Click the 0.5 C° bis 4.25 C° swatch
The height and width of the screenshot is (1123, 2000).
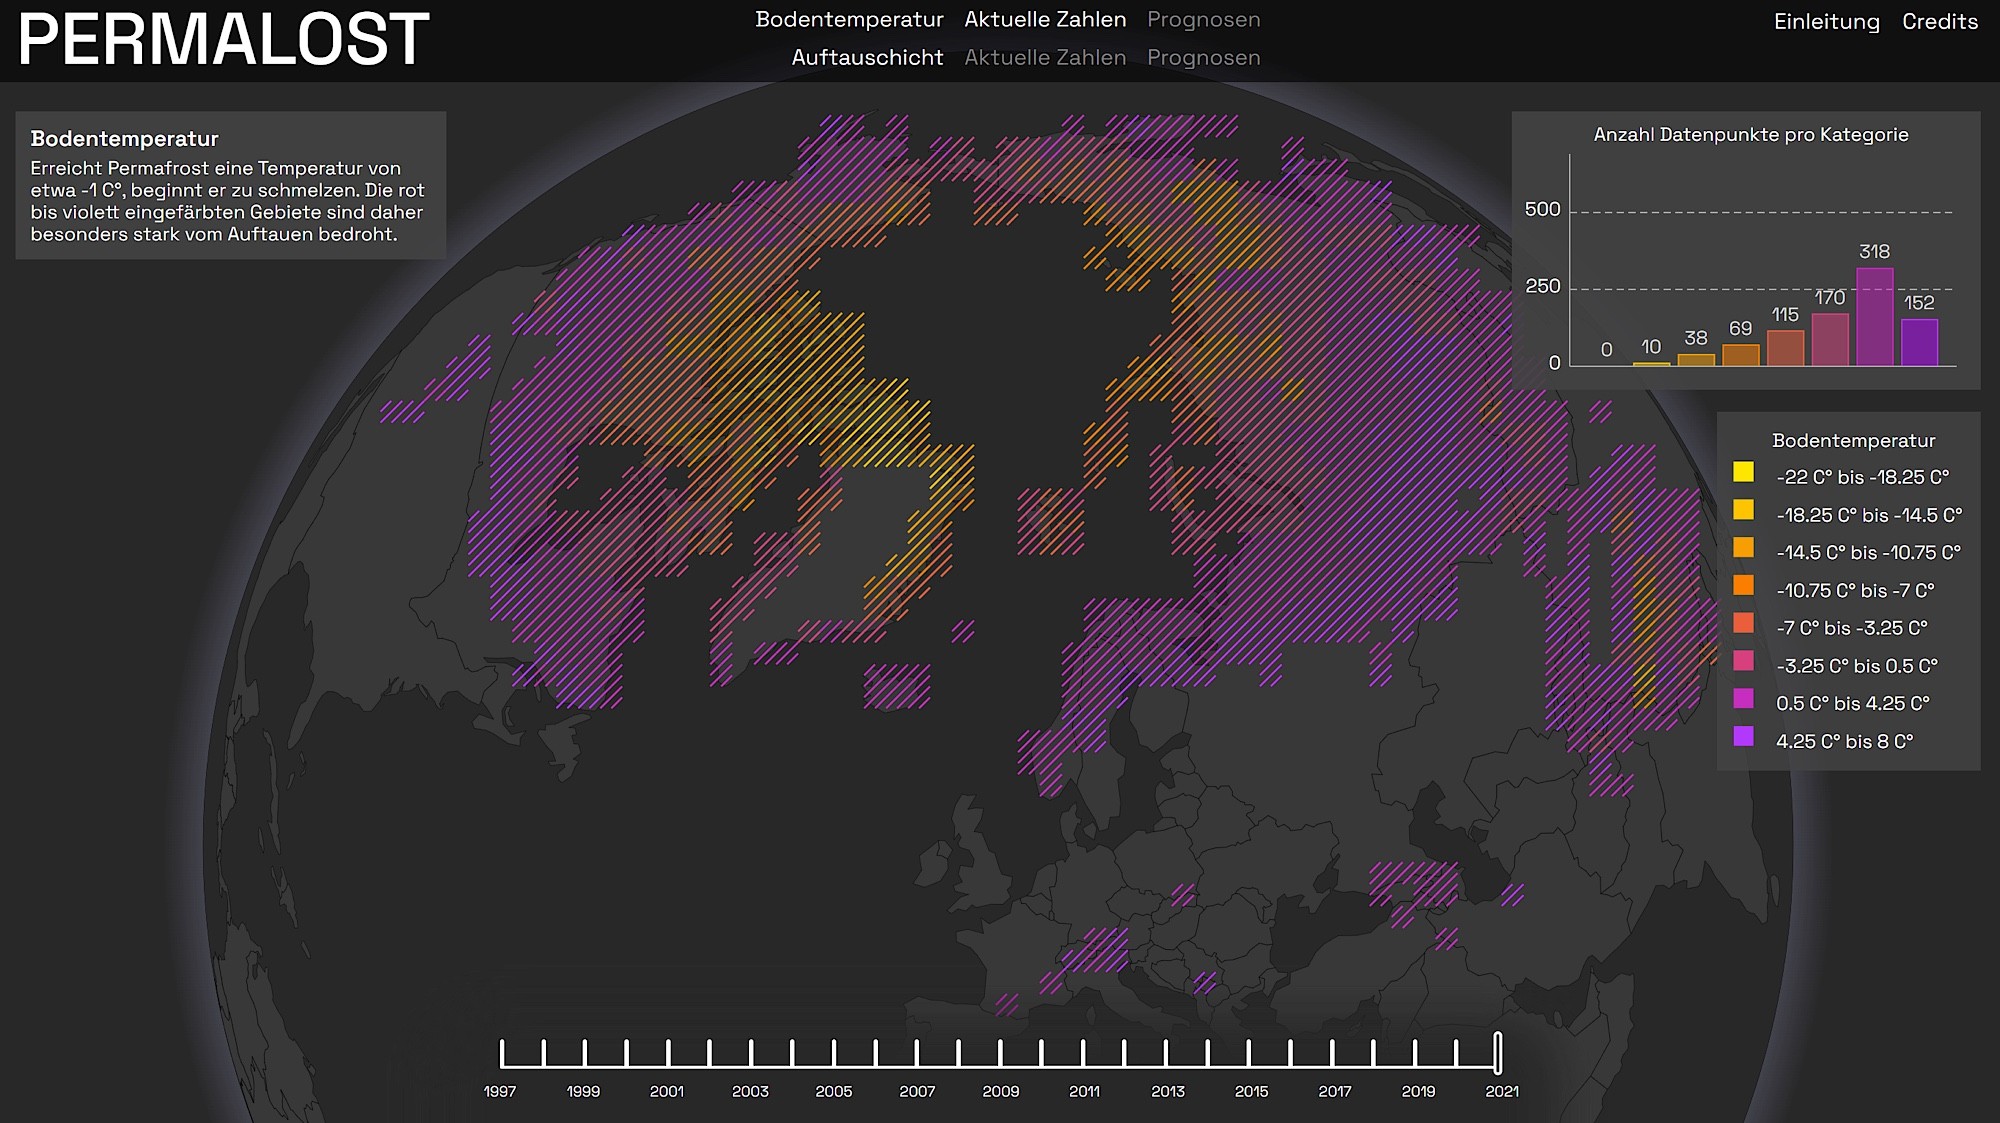[1743, 698]
